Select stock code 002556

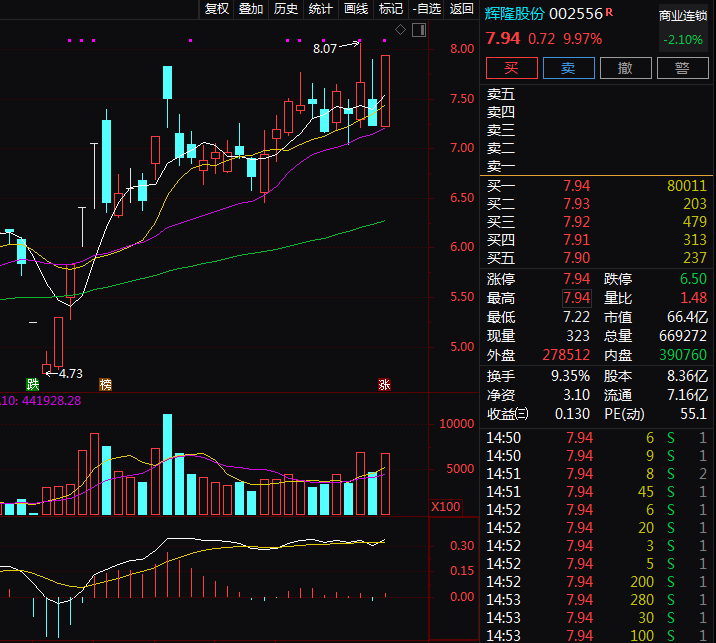pos(575,14)
